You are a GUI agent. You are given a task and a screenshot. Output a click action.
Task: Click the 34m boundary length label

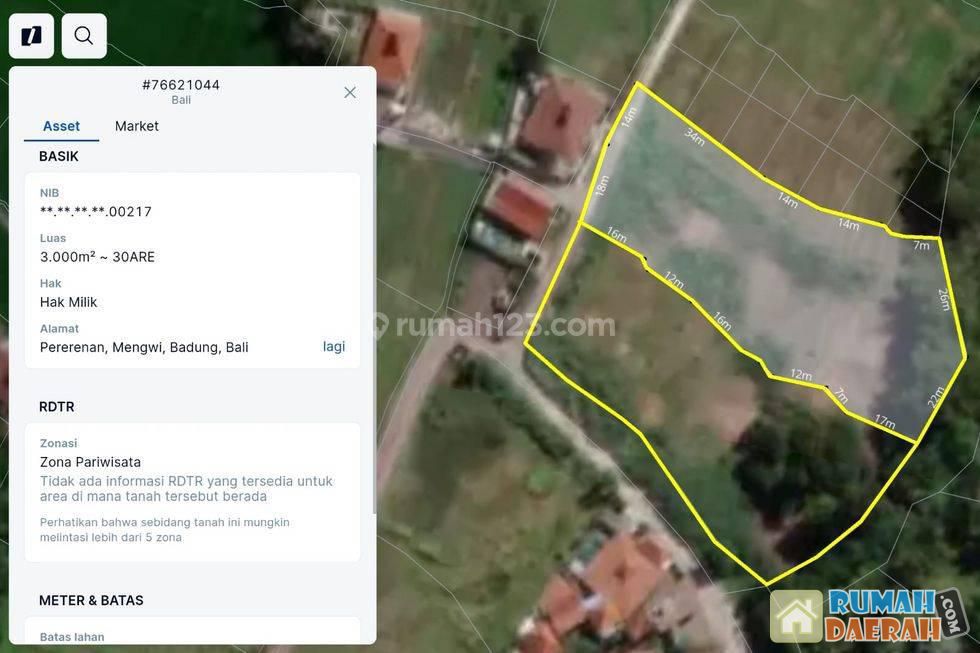(695, 137)
